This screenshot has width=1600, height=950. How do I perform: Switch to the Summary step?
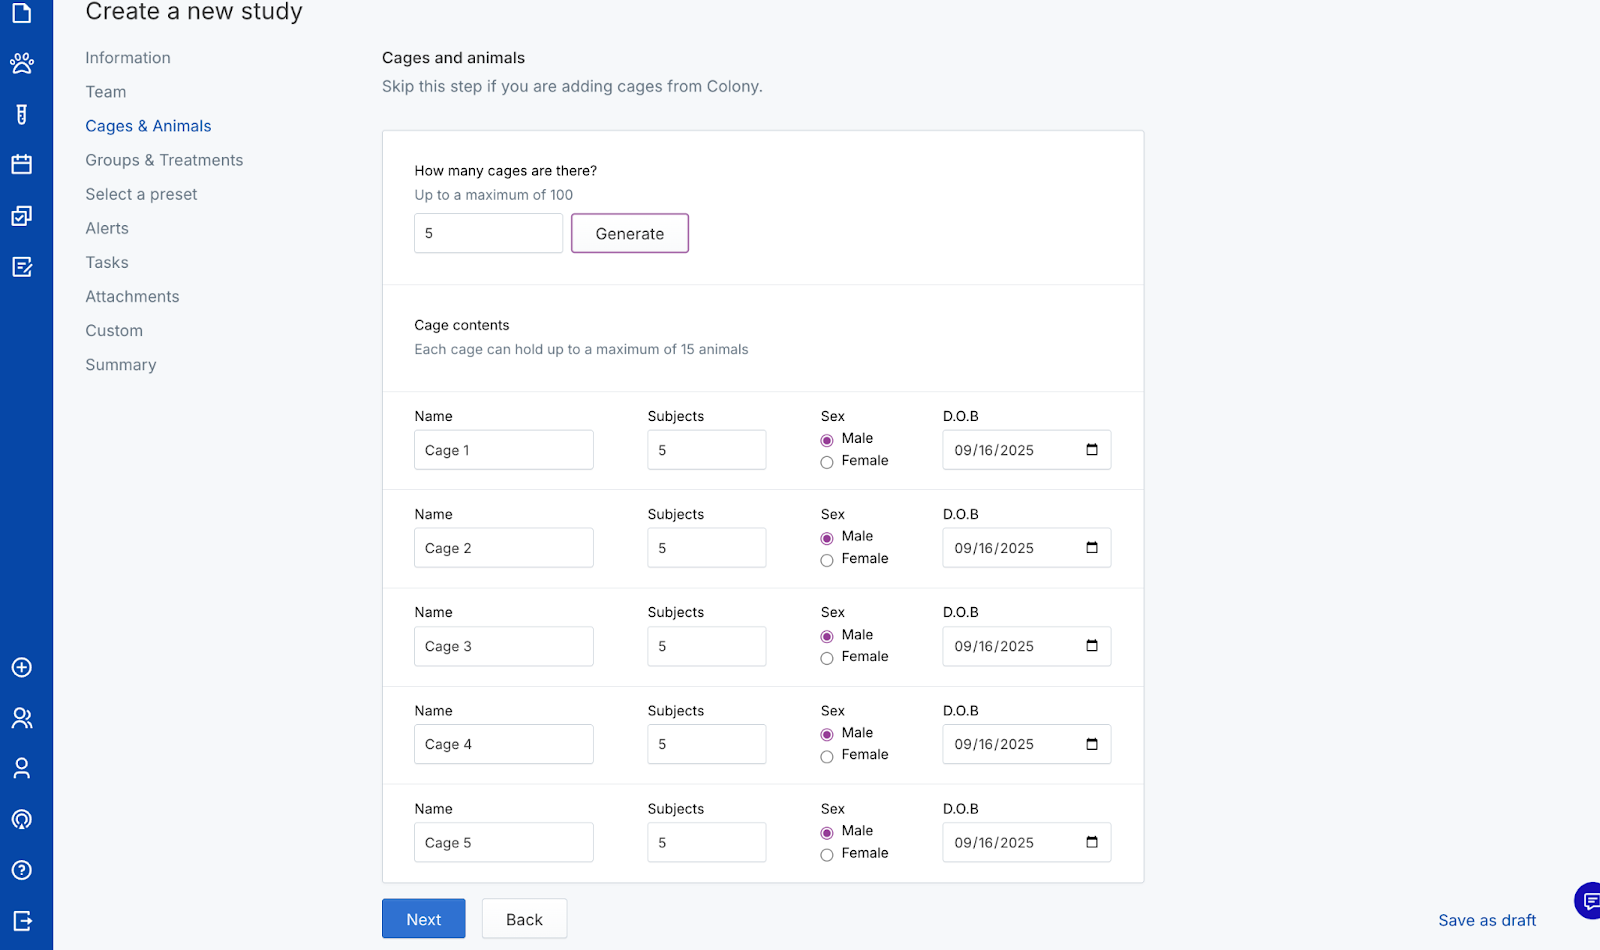pyautogui.click(x=121, y=365)
